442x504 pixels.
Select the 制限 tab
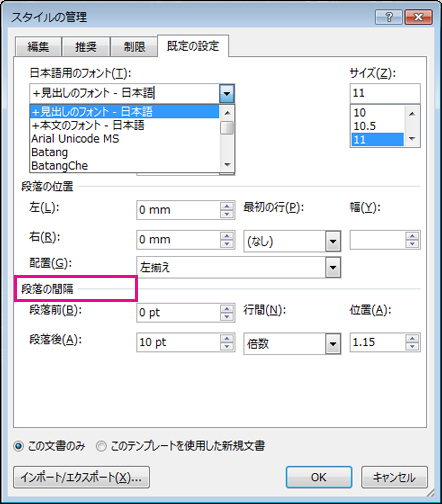click(134, 47)
